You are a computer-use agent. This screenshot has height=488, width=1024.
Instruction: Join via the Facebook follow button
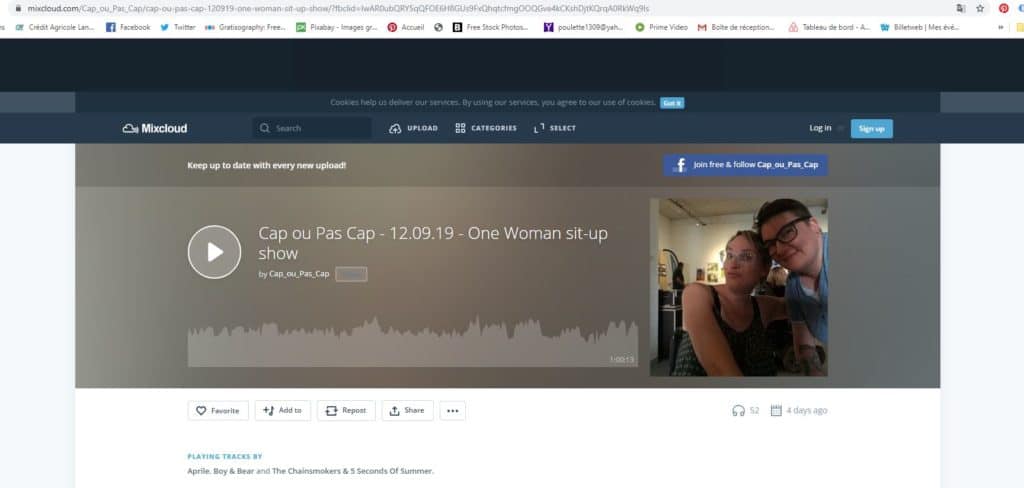pos(745,165)
